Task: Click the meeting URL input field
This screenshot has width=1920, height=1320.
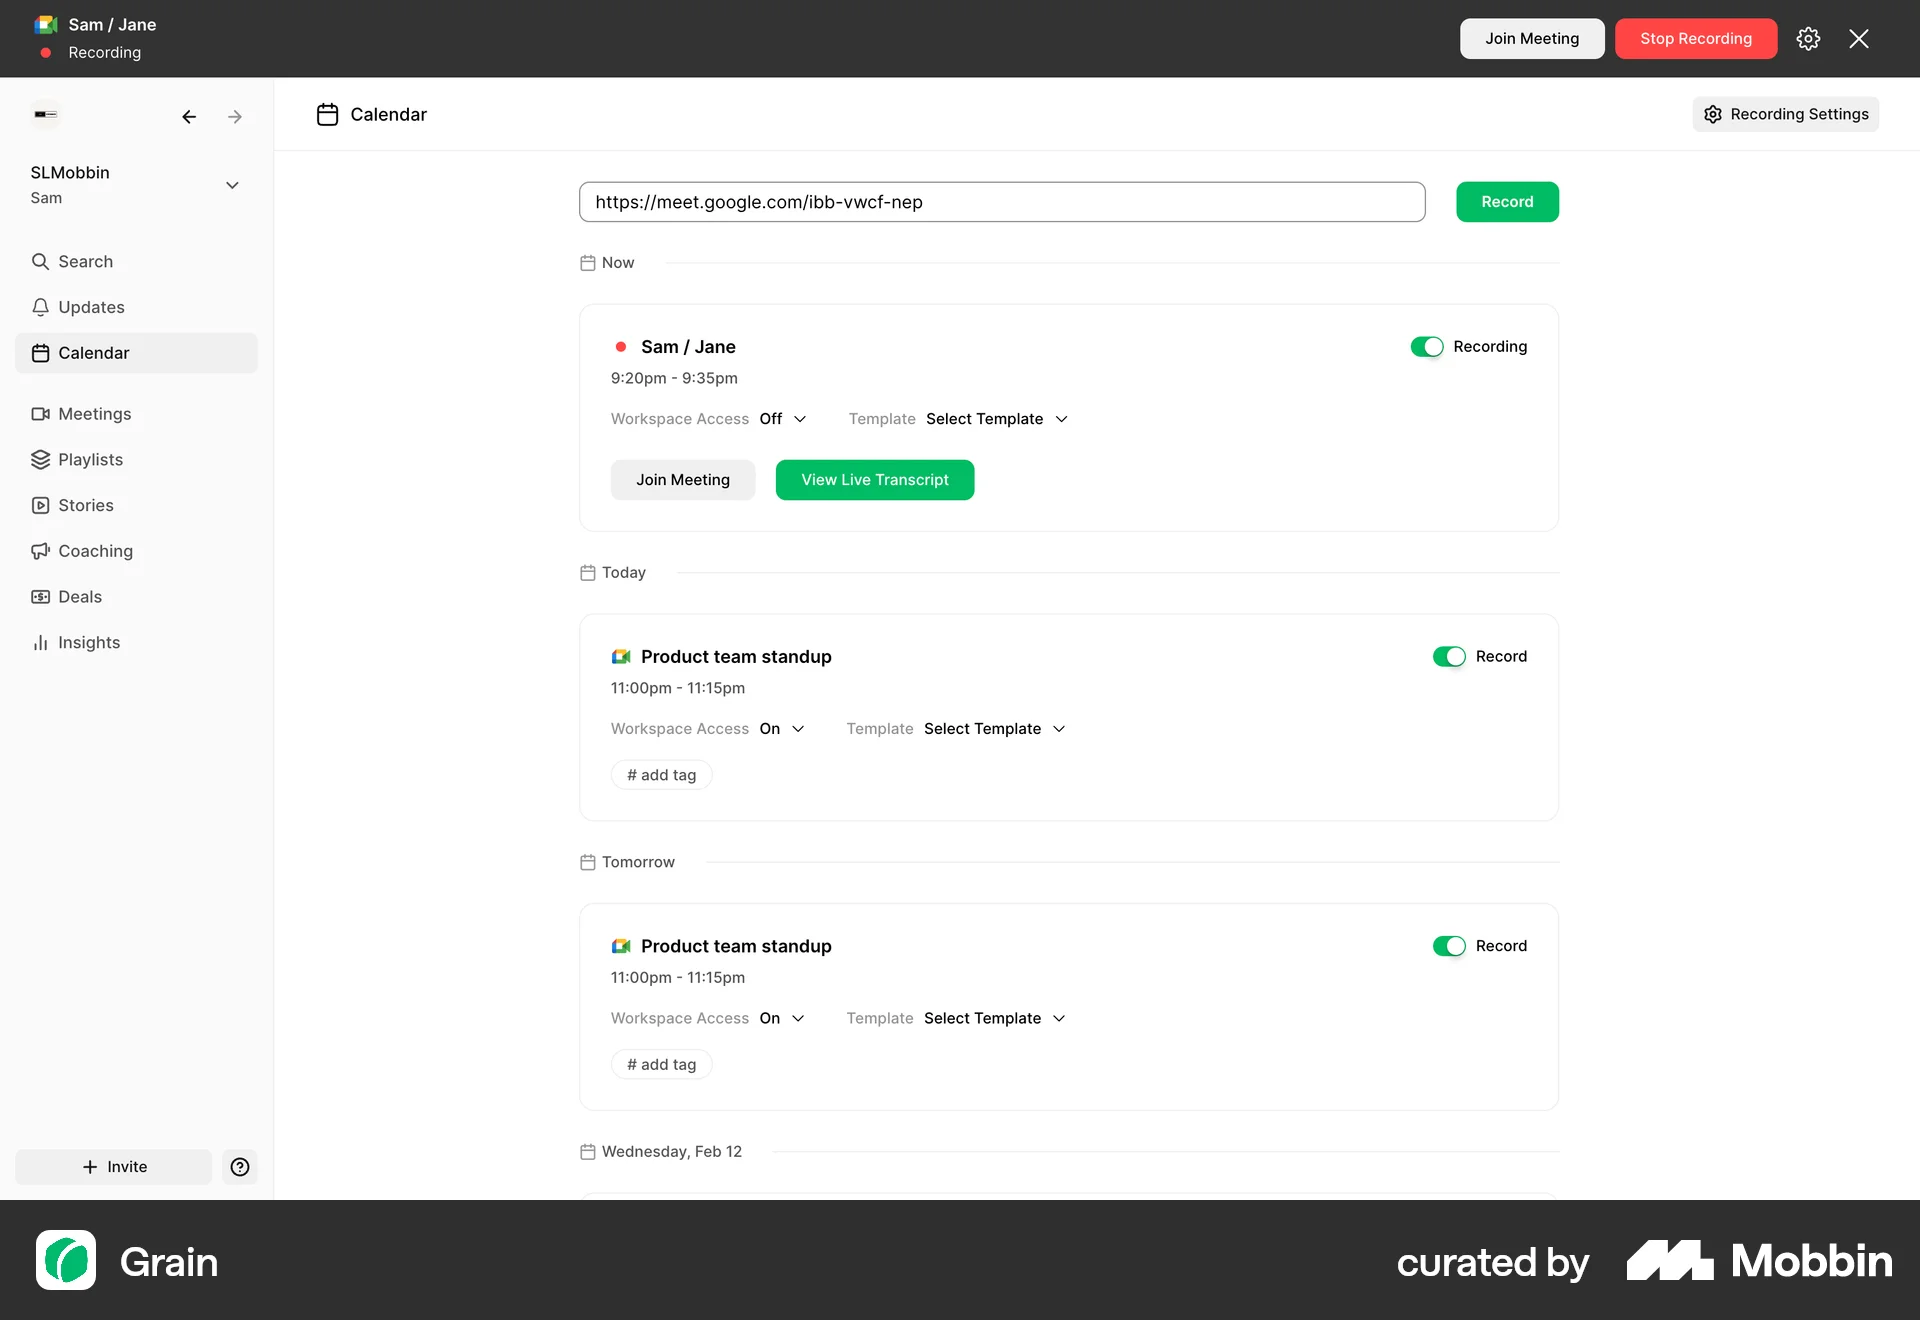Action: coord(1002,201)
